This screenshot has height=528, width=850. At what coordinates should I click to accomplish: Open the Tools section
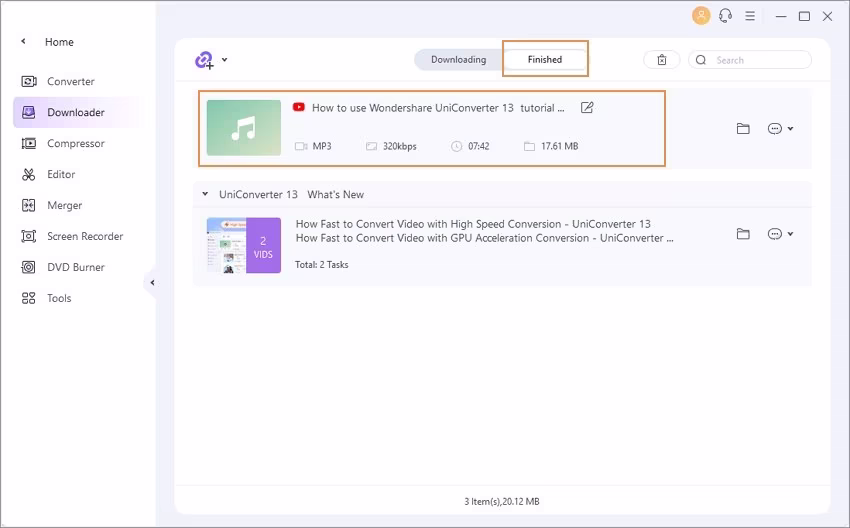59,298
